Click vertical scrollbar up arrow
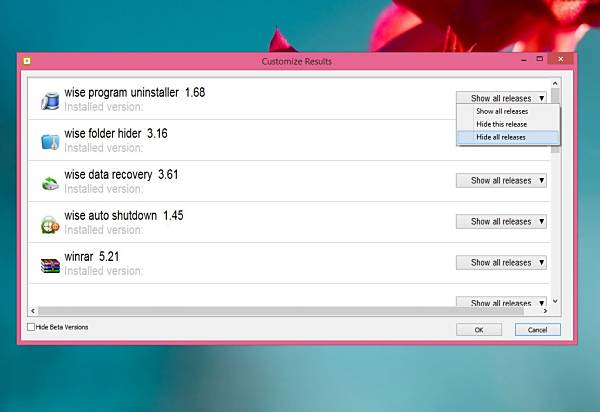The image size is (600, 412). tap(555, 83)
